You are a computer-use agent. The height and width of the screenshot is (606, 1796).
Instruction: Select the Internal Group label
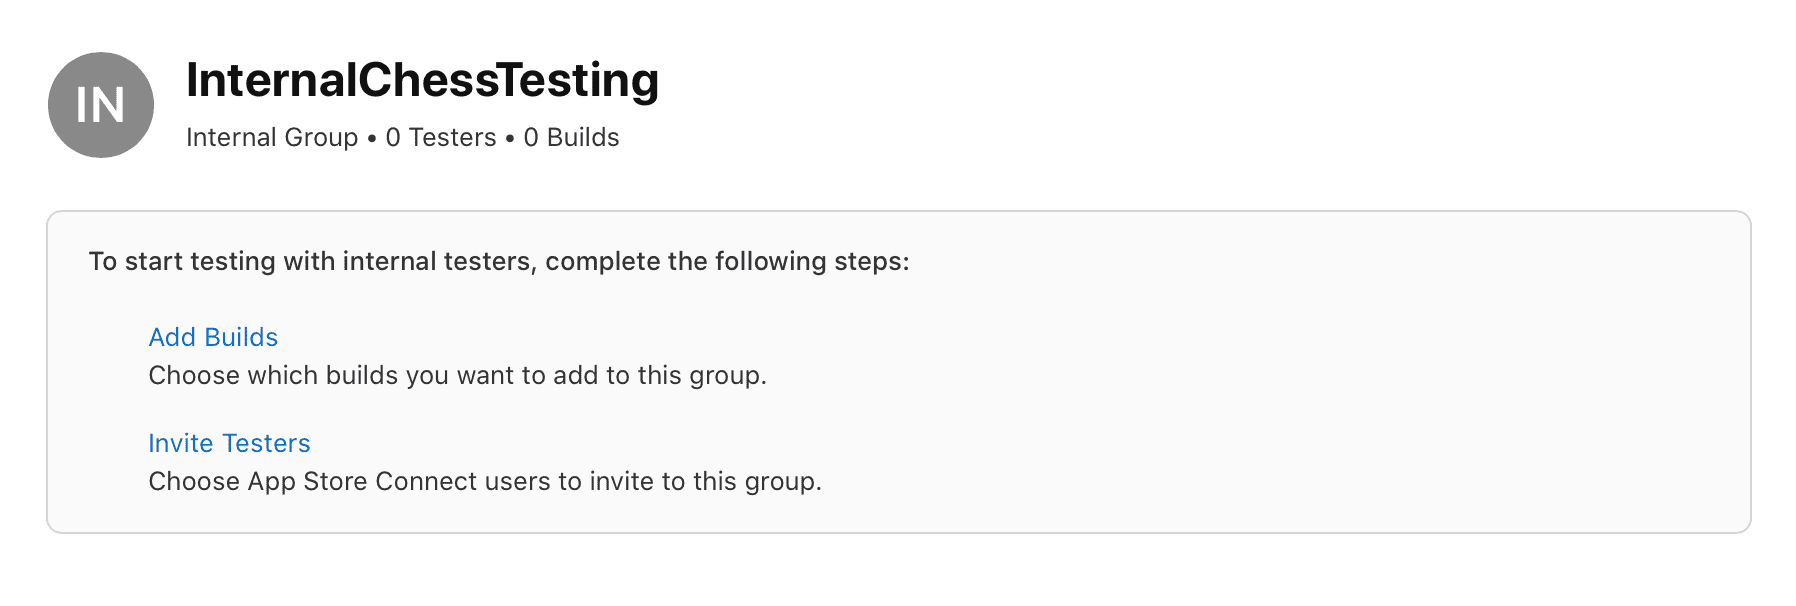click(x=270, y=137)
